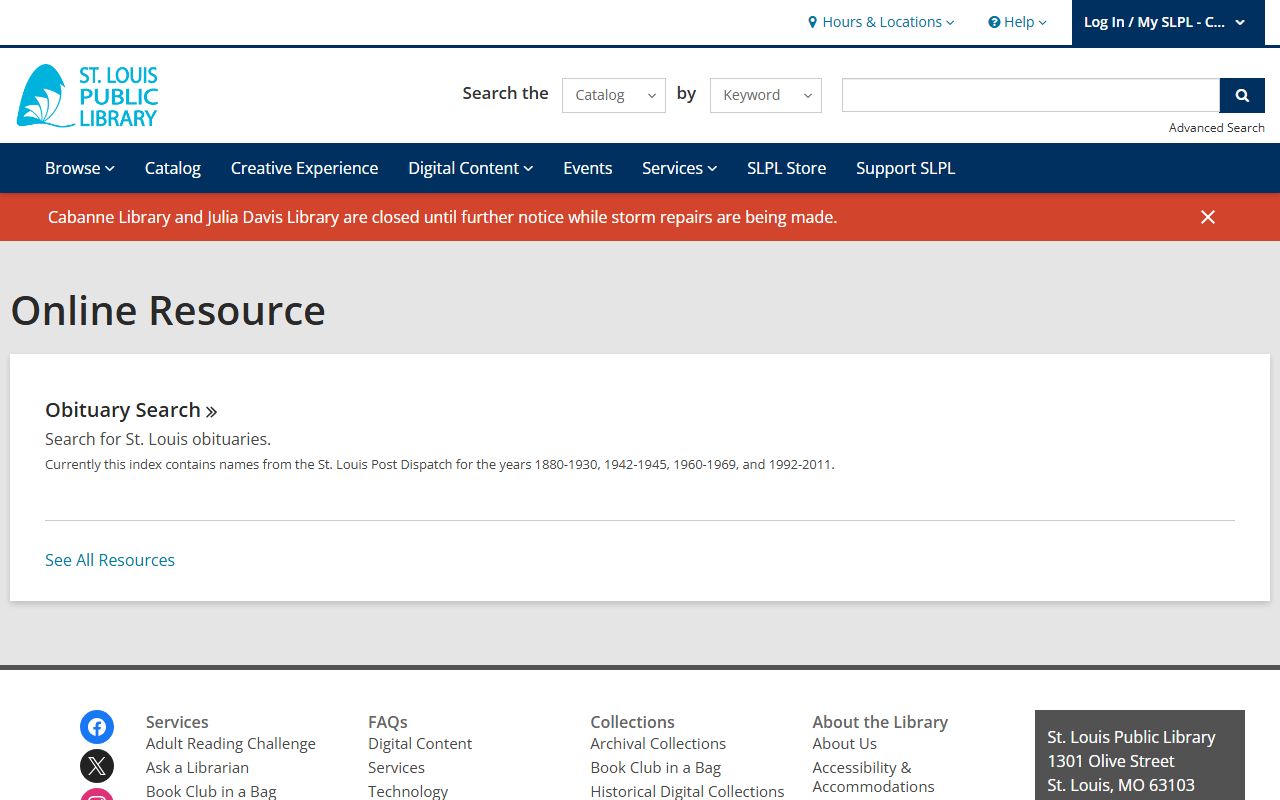Open the X (Twitter) social icon
The width and height of the screenshot is (1280, 800).
tap(97, 767)
